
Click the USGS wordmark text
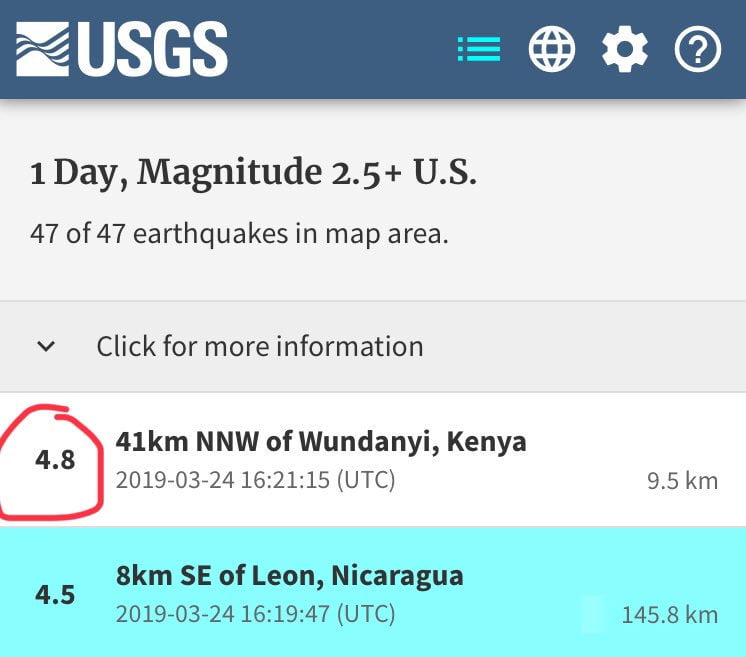point(151,49)
